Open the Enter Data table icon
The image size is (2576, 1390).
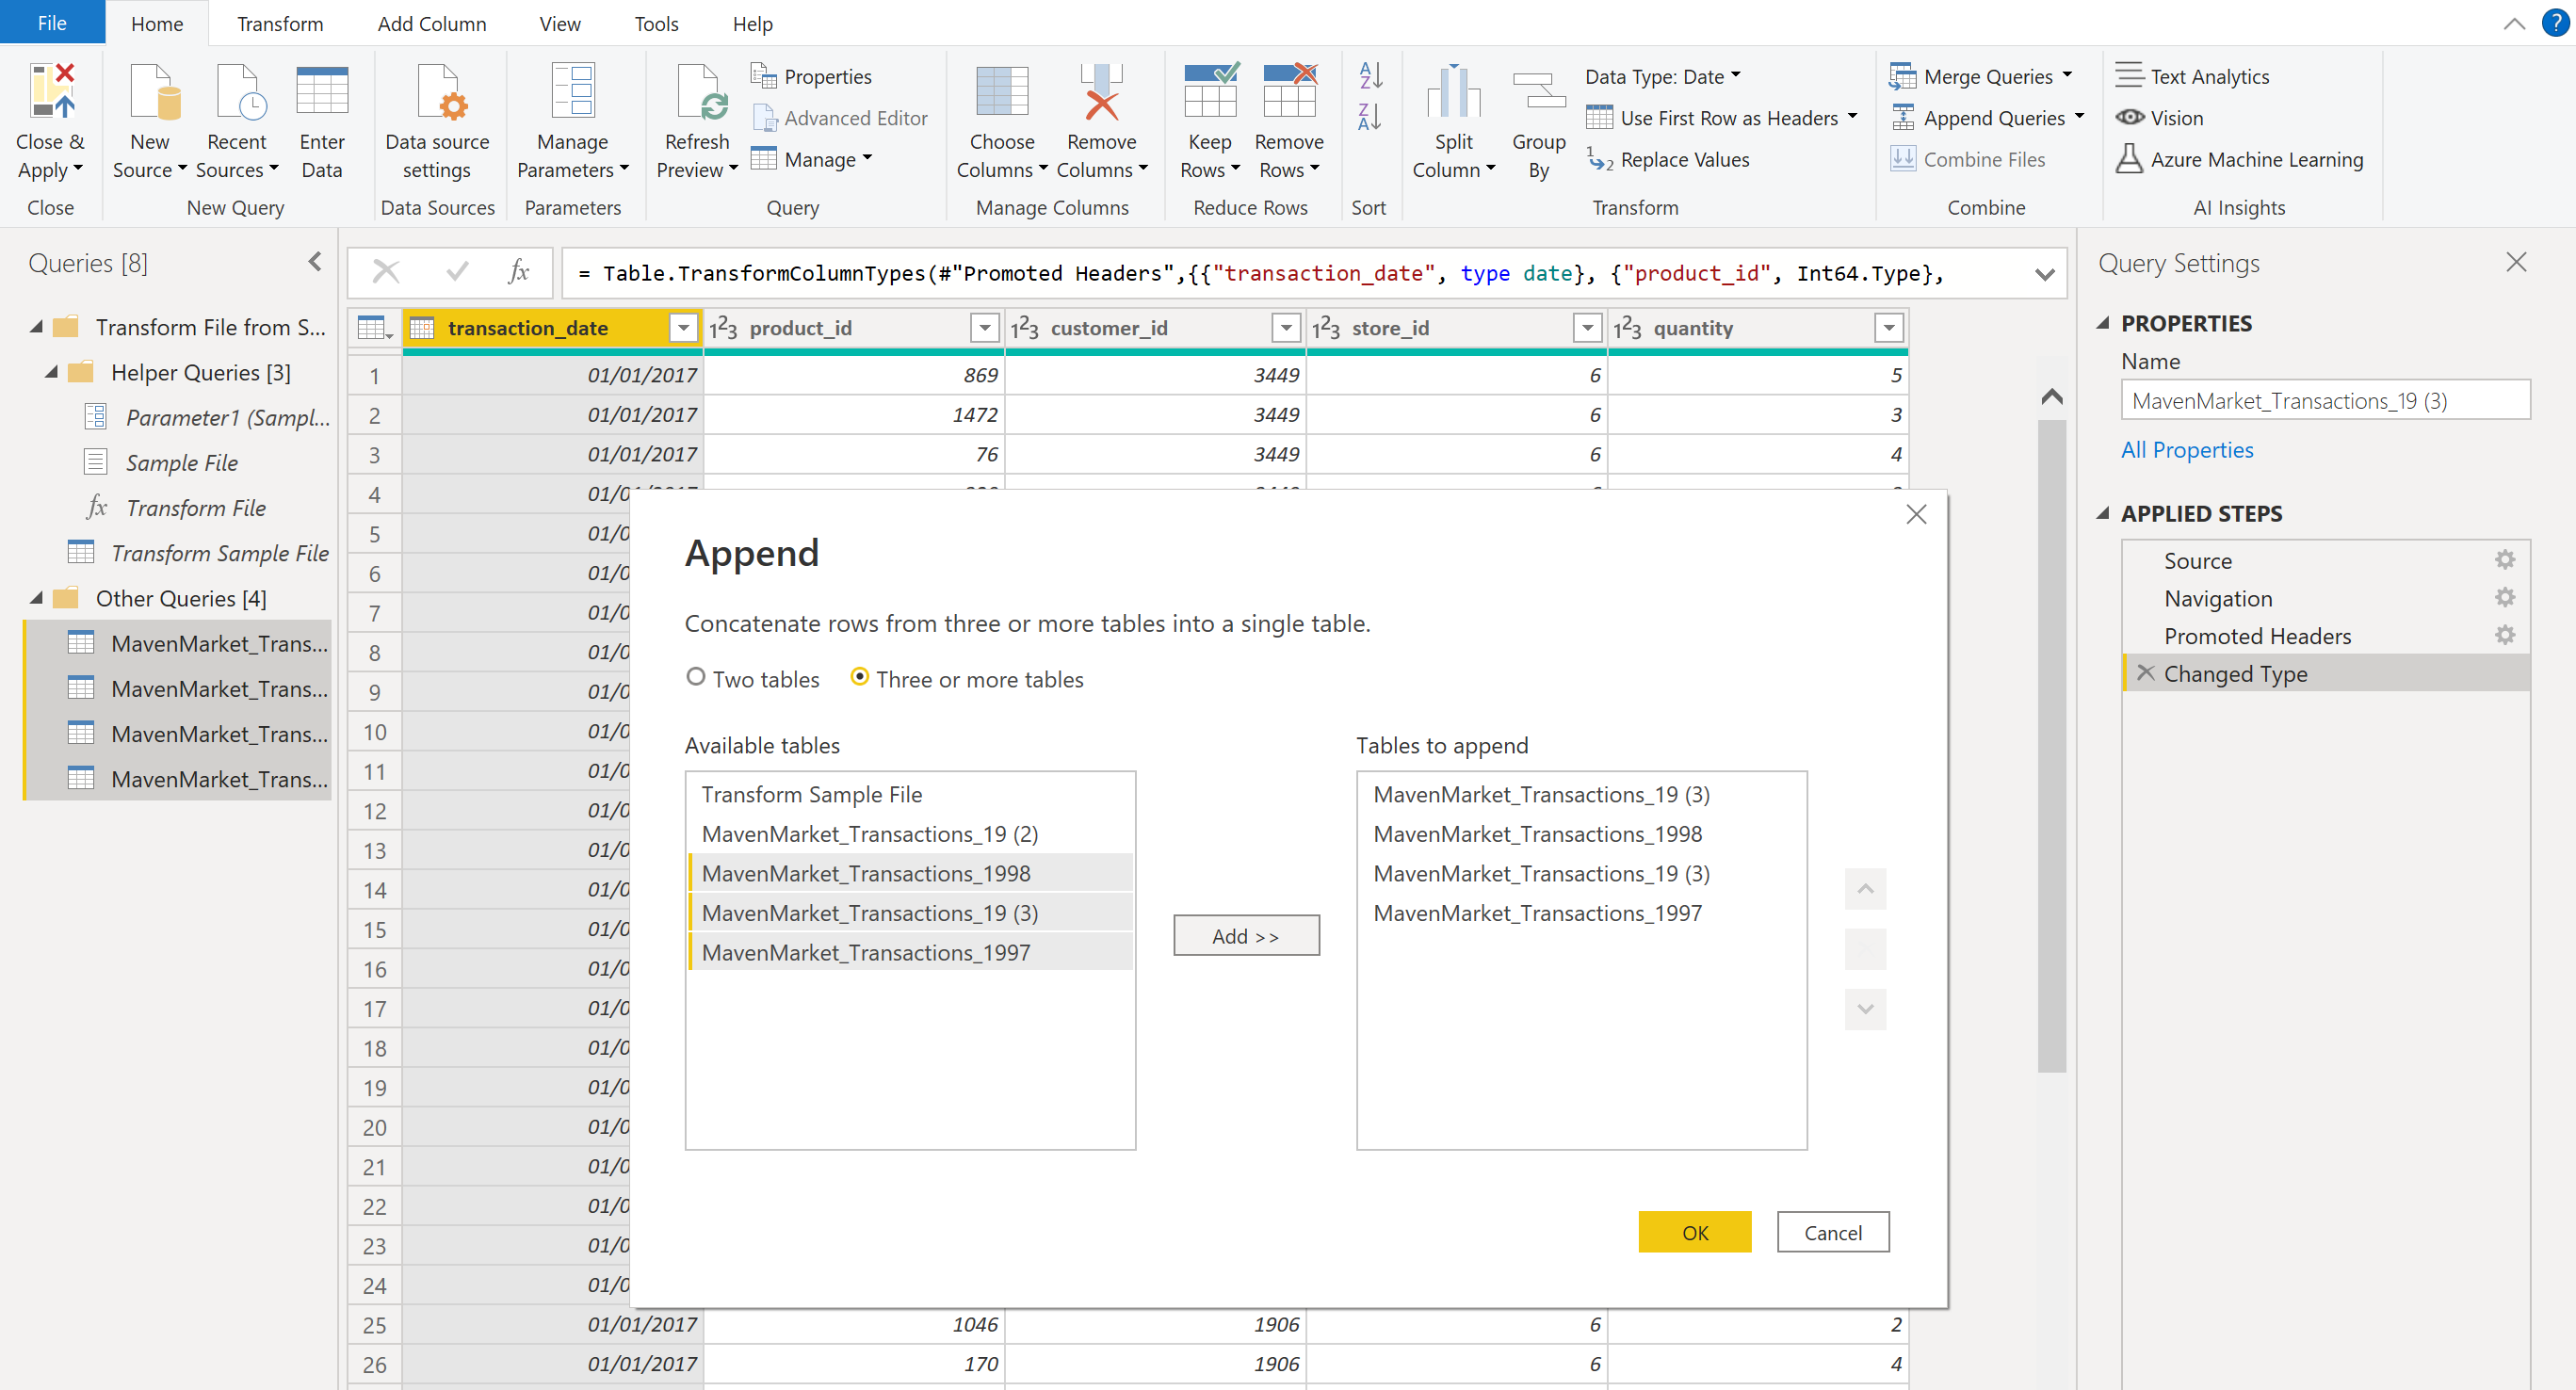(322, 92)
